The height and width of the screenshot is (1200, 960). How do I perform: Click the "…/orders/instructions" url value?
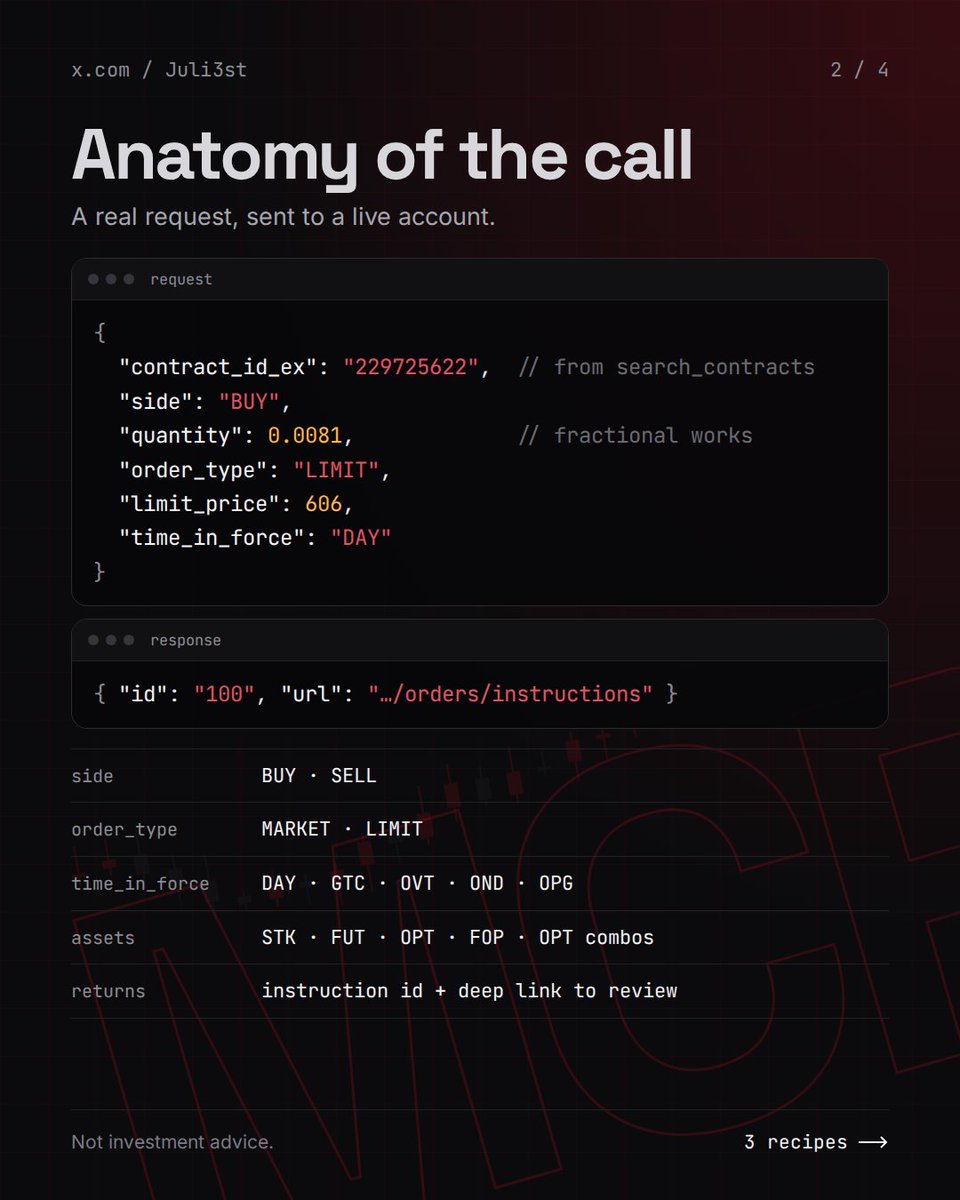(x=510, y=693)
